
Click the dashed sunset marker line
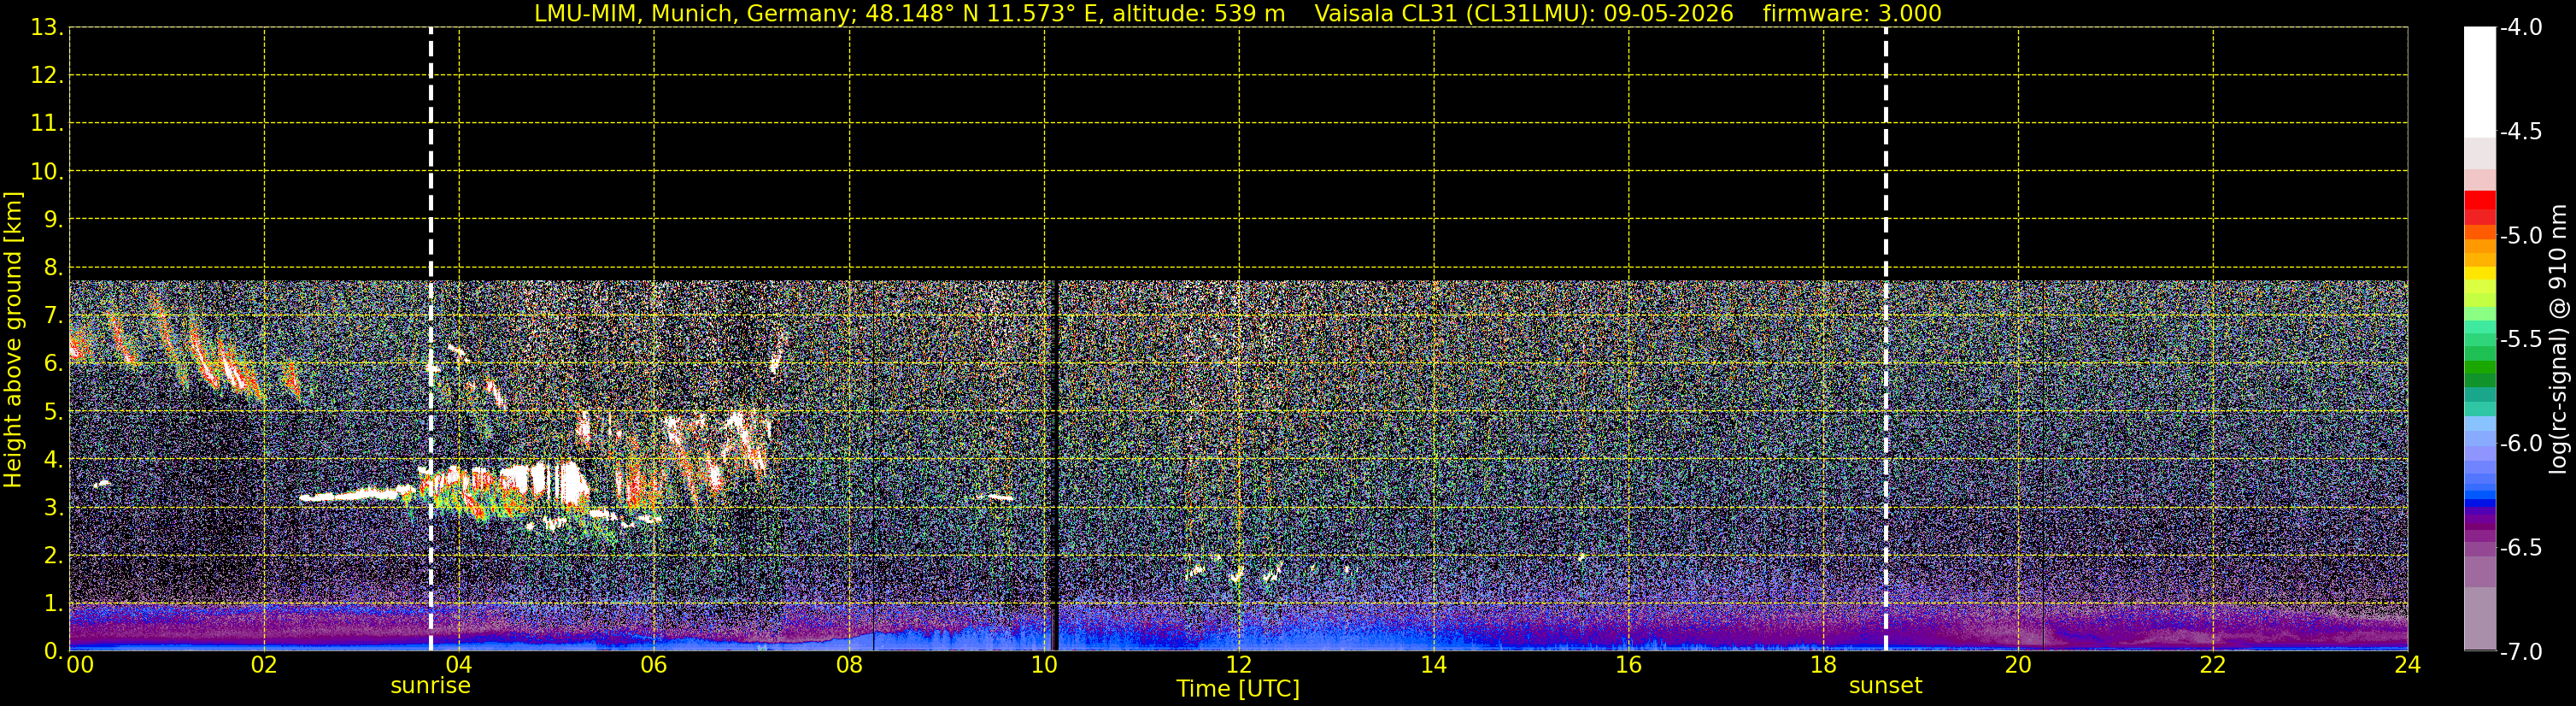(1886, 339)
